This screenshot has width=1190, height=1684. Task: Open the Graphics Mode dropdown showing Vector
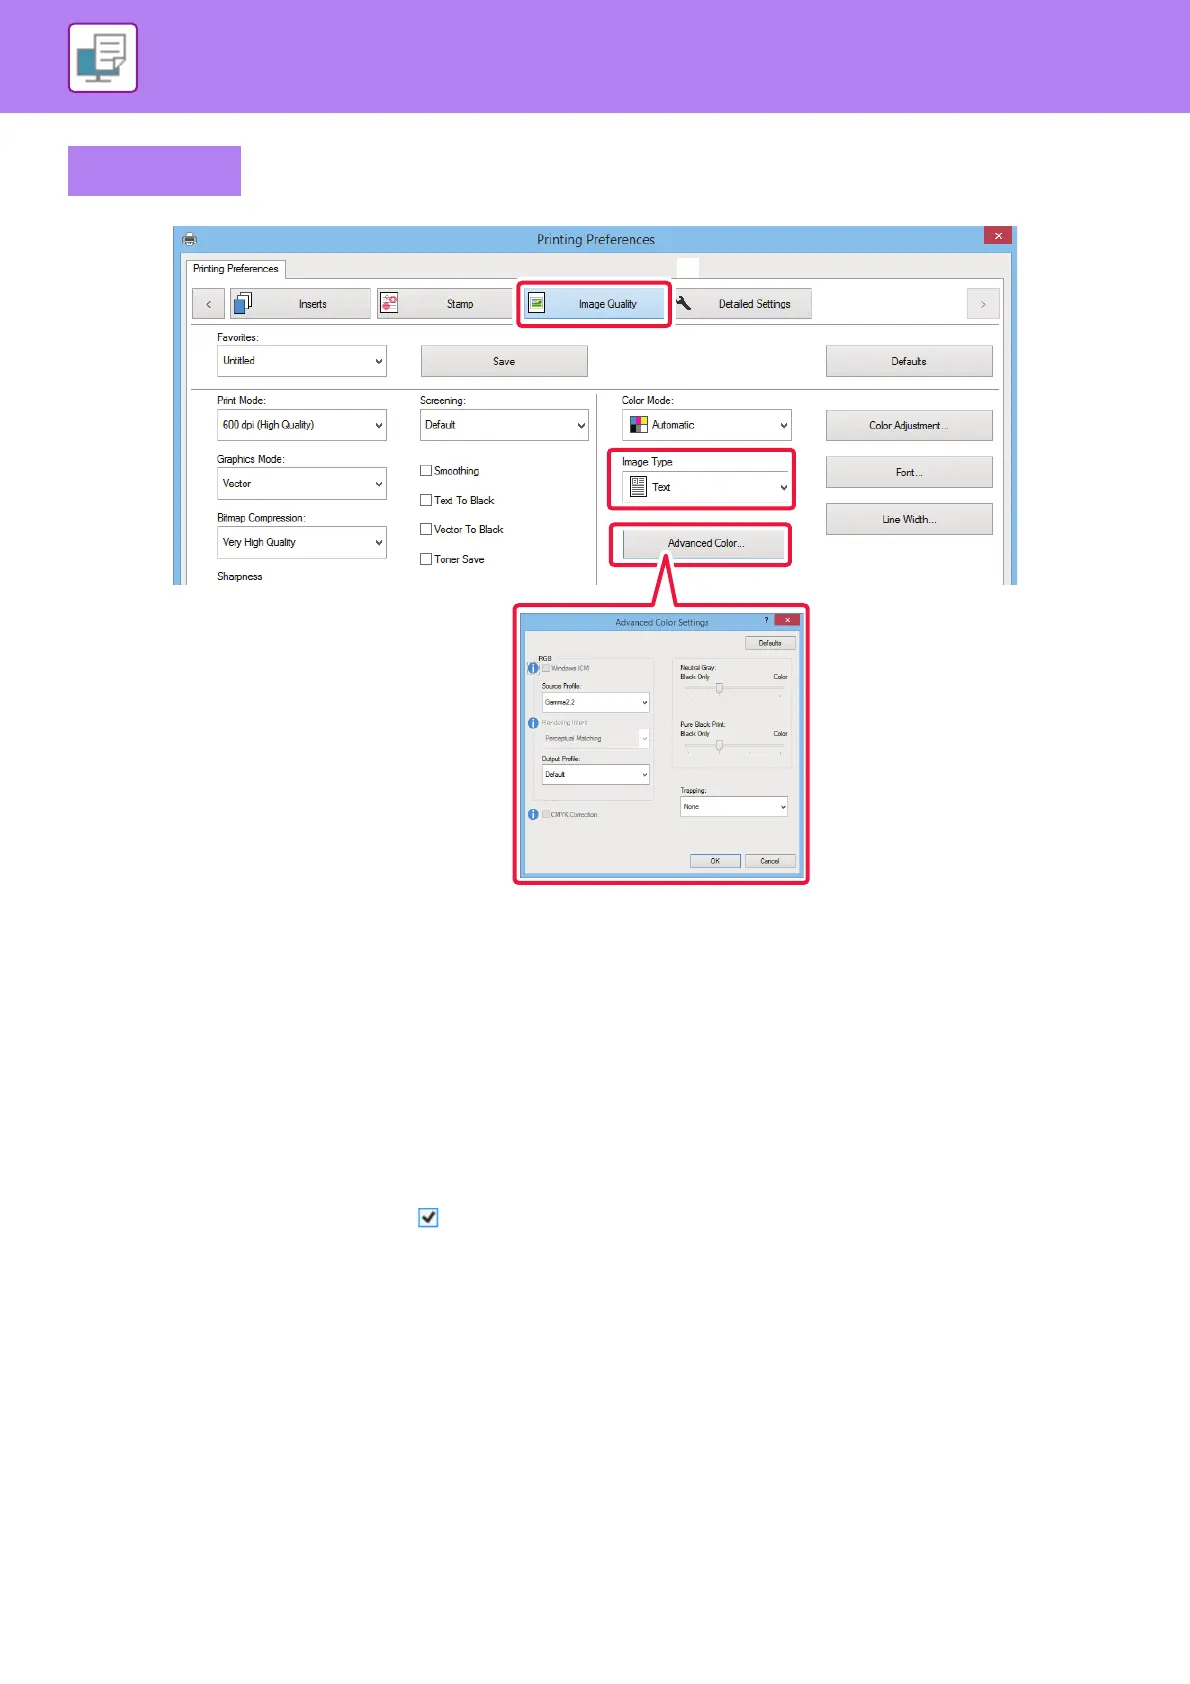click(x=302, y=484)
